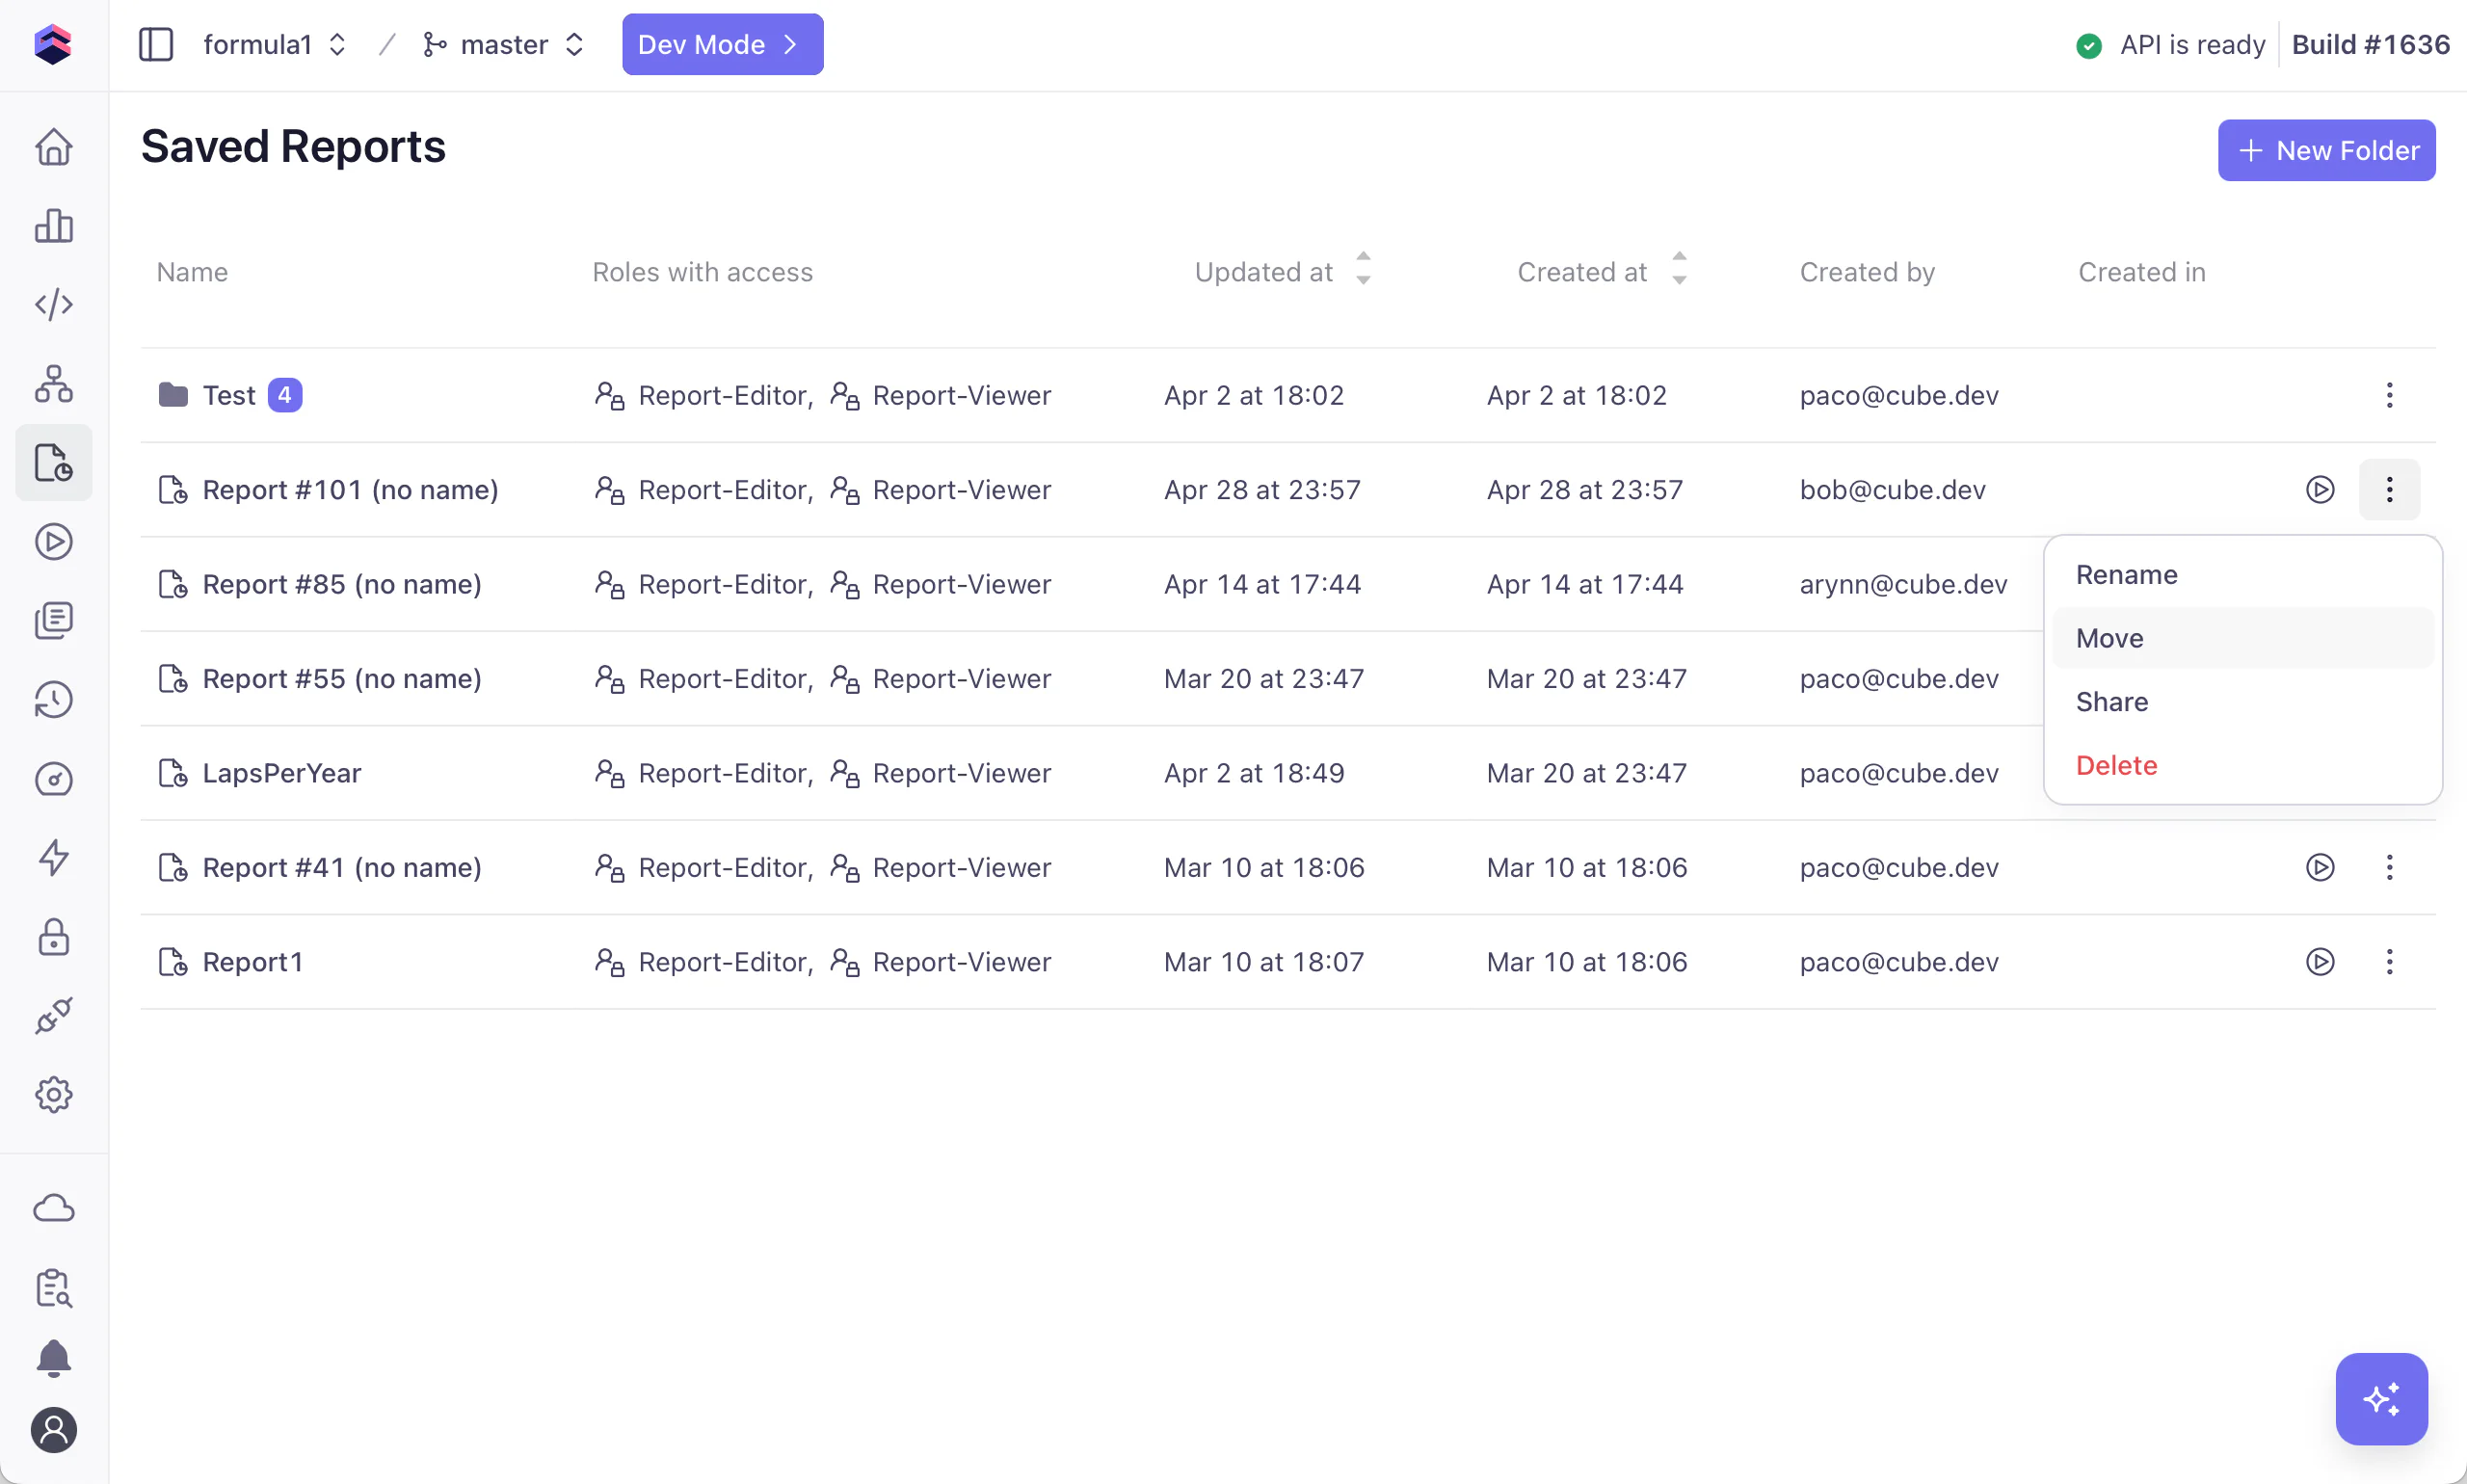Toggle the sidebar panel collapse icon

point(156,45)
